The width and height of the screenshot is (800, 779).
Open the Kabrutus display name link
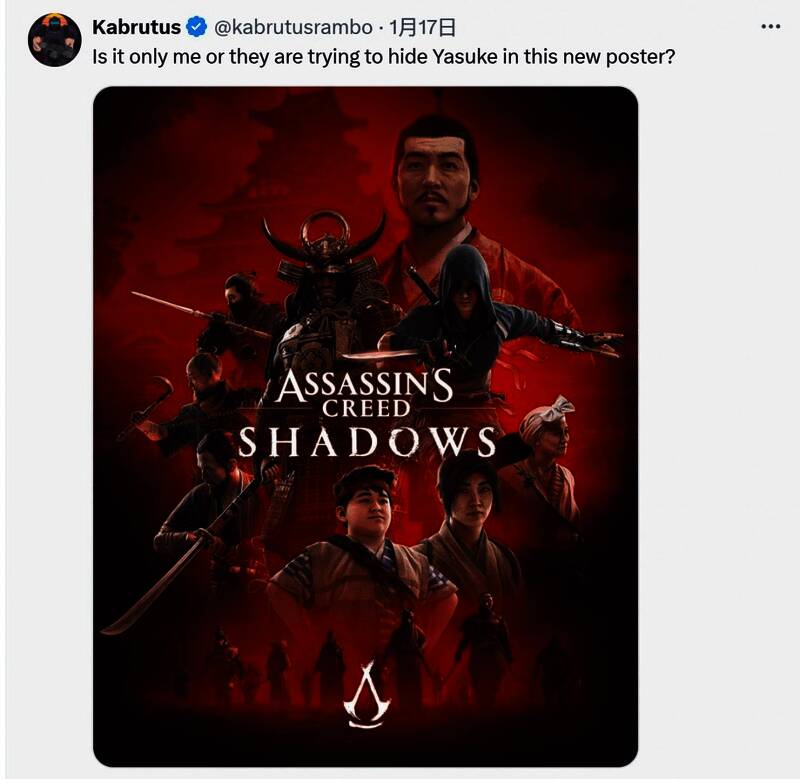[x=136, y=27]
